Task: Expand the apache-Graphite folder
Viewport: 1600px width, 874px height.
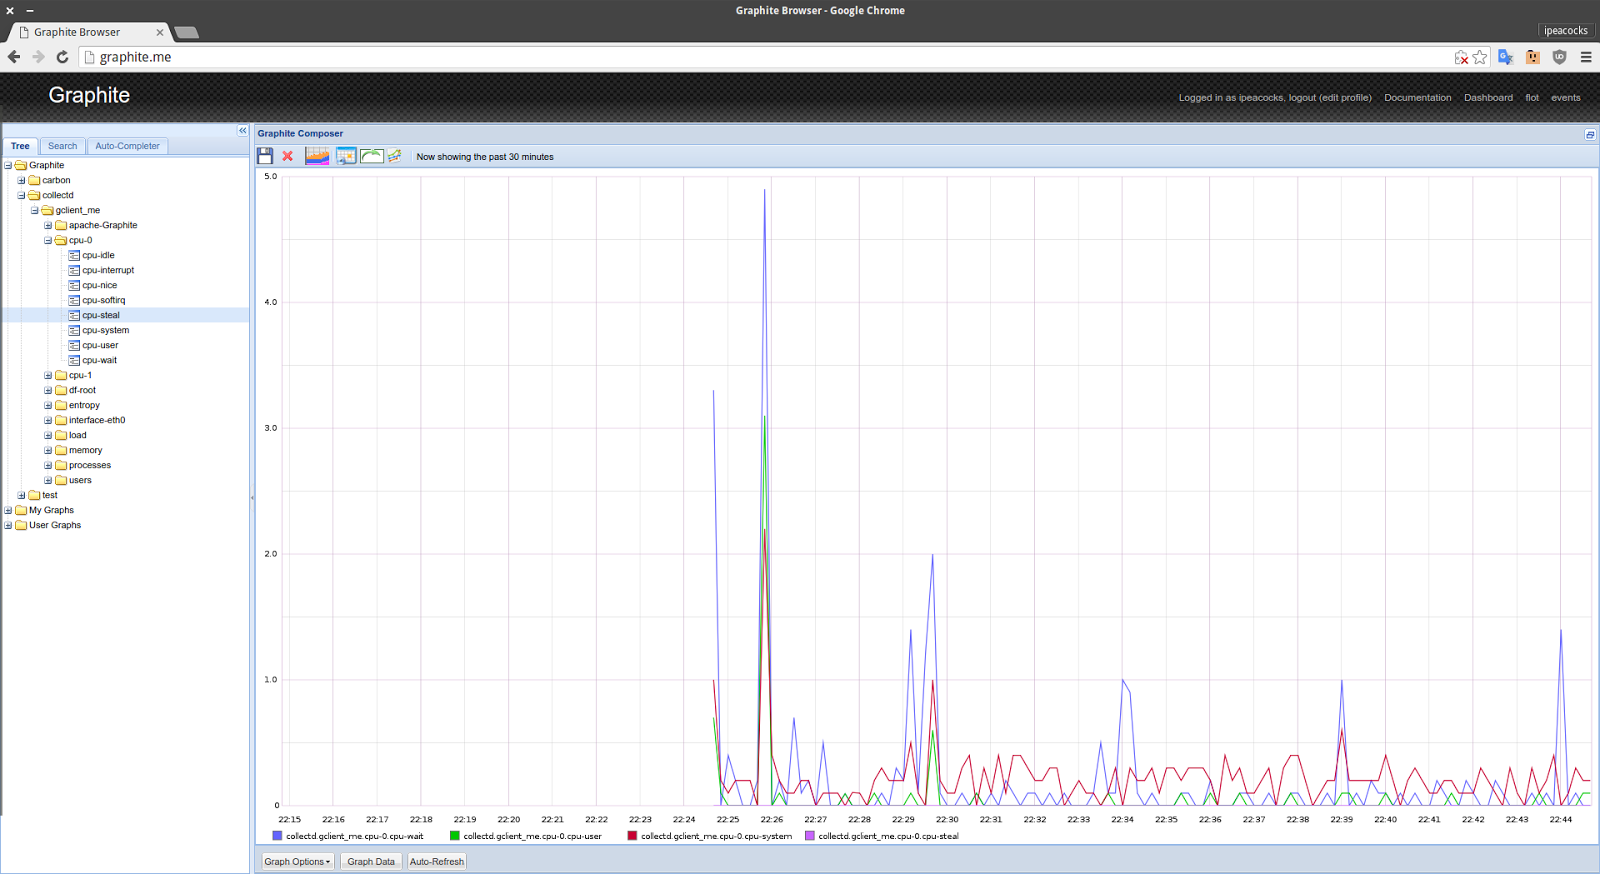Action: tap(48, 225)
